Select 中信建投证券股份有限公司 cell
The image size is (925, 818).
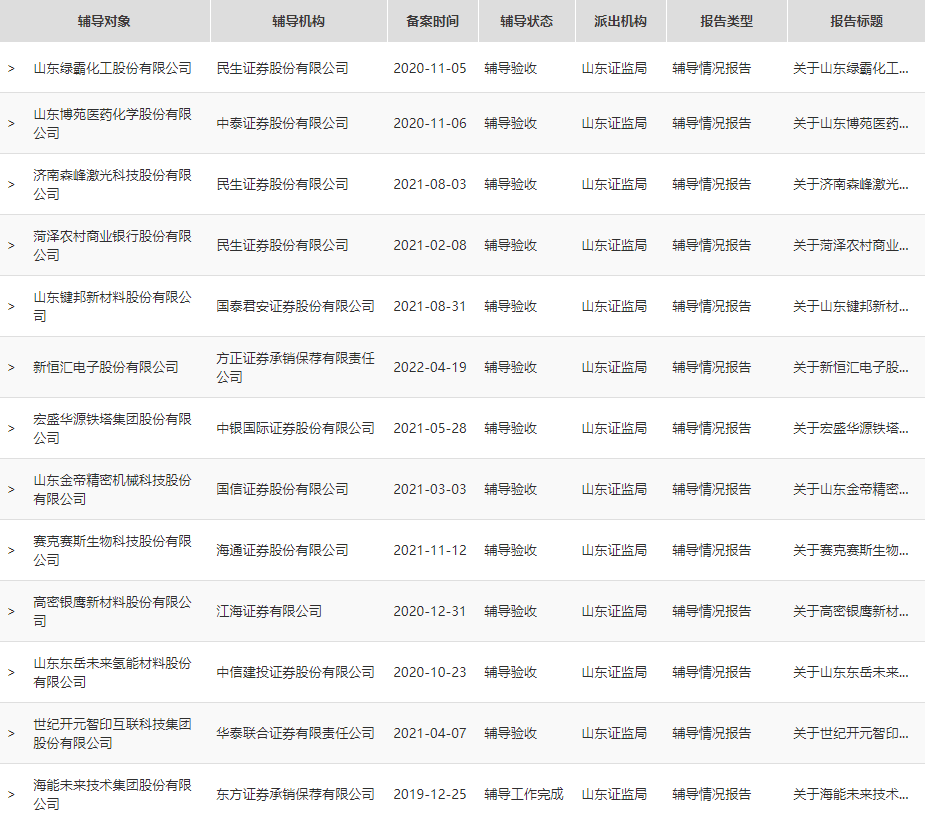[x=295, y=672]
